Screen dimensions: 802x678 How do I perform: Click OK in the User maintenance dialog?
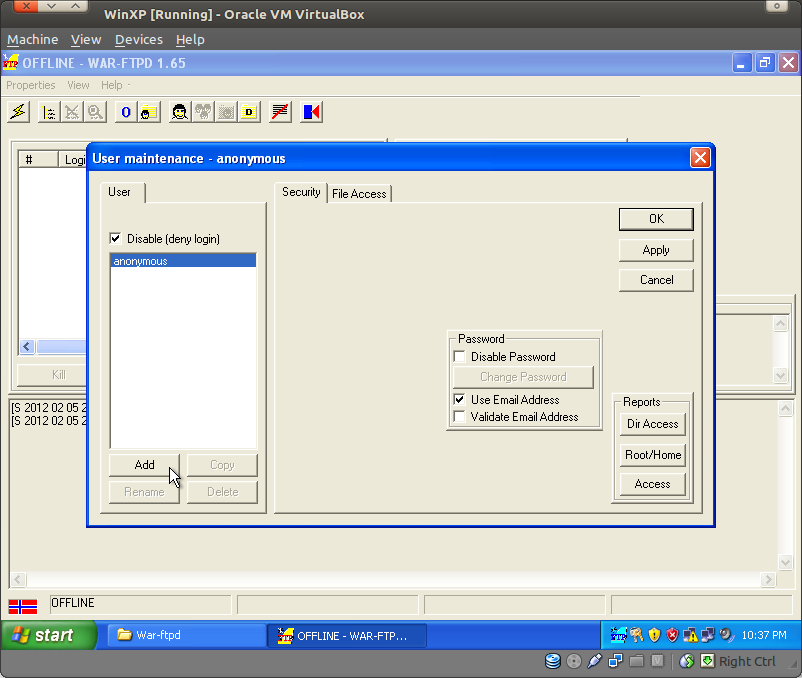click(x=656, y=219)
